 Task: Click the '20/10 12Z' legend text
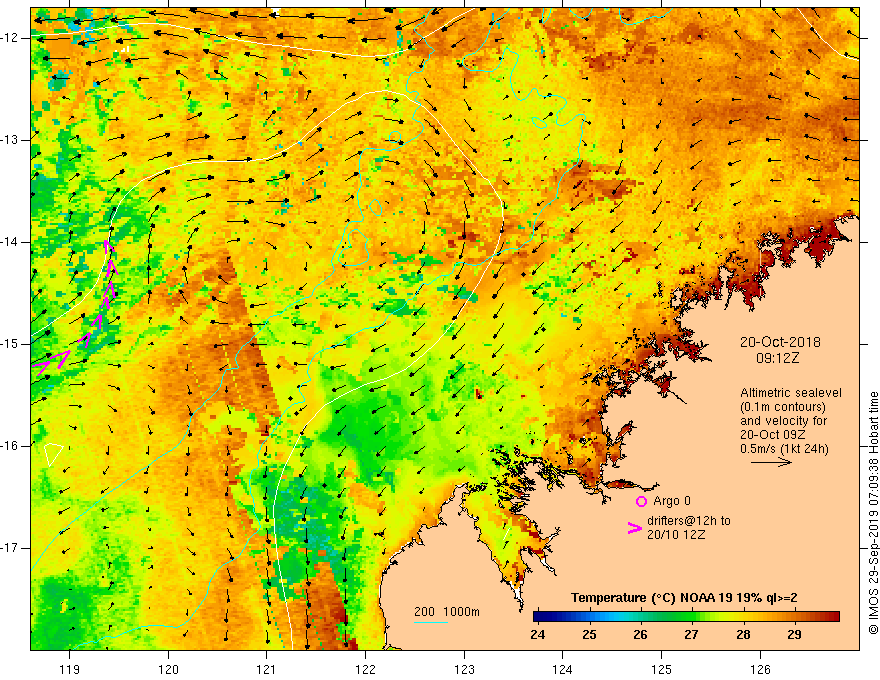point(676,535)
